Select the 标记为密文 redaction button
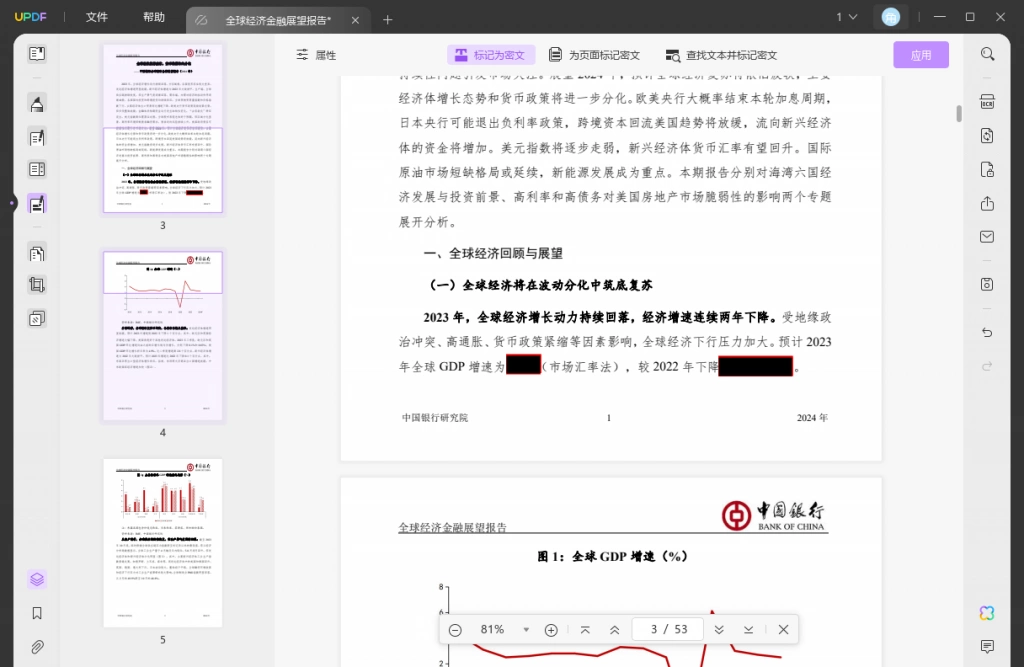Image resolution: width=1024 pixels, height=667 pixels. coord(491,55)
